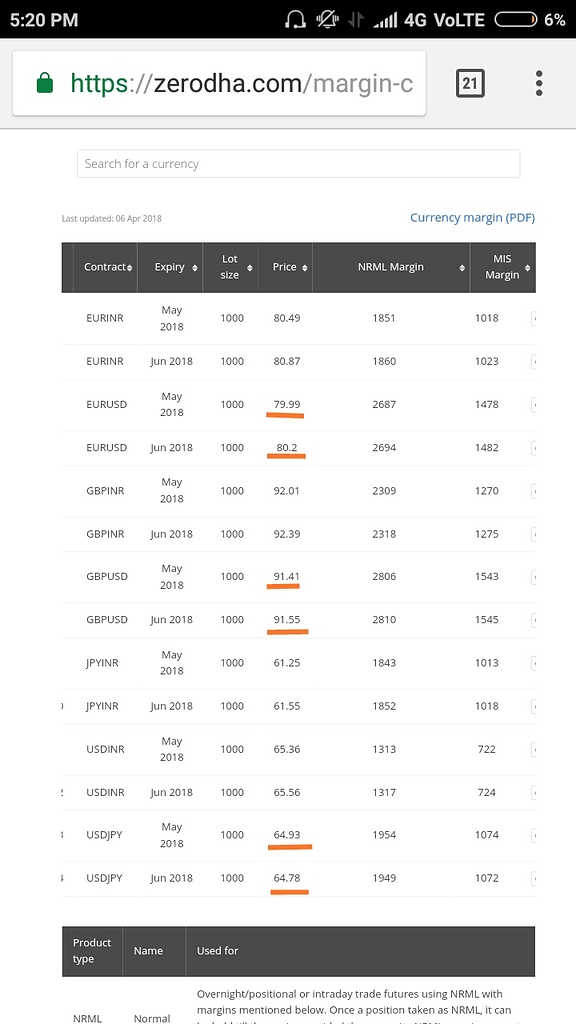The height and width of the screenshot is (1024, 576).
Task: Sort the MIS Margin column
Action: (x=527, y=267)
